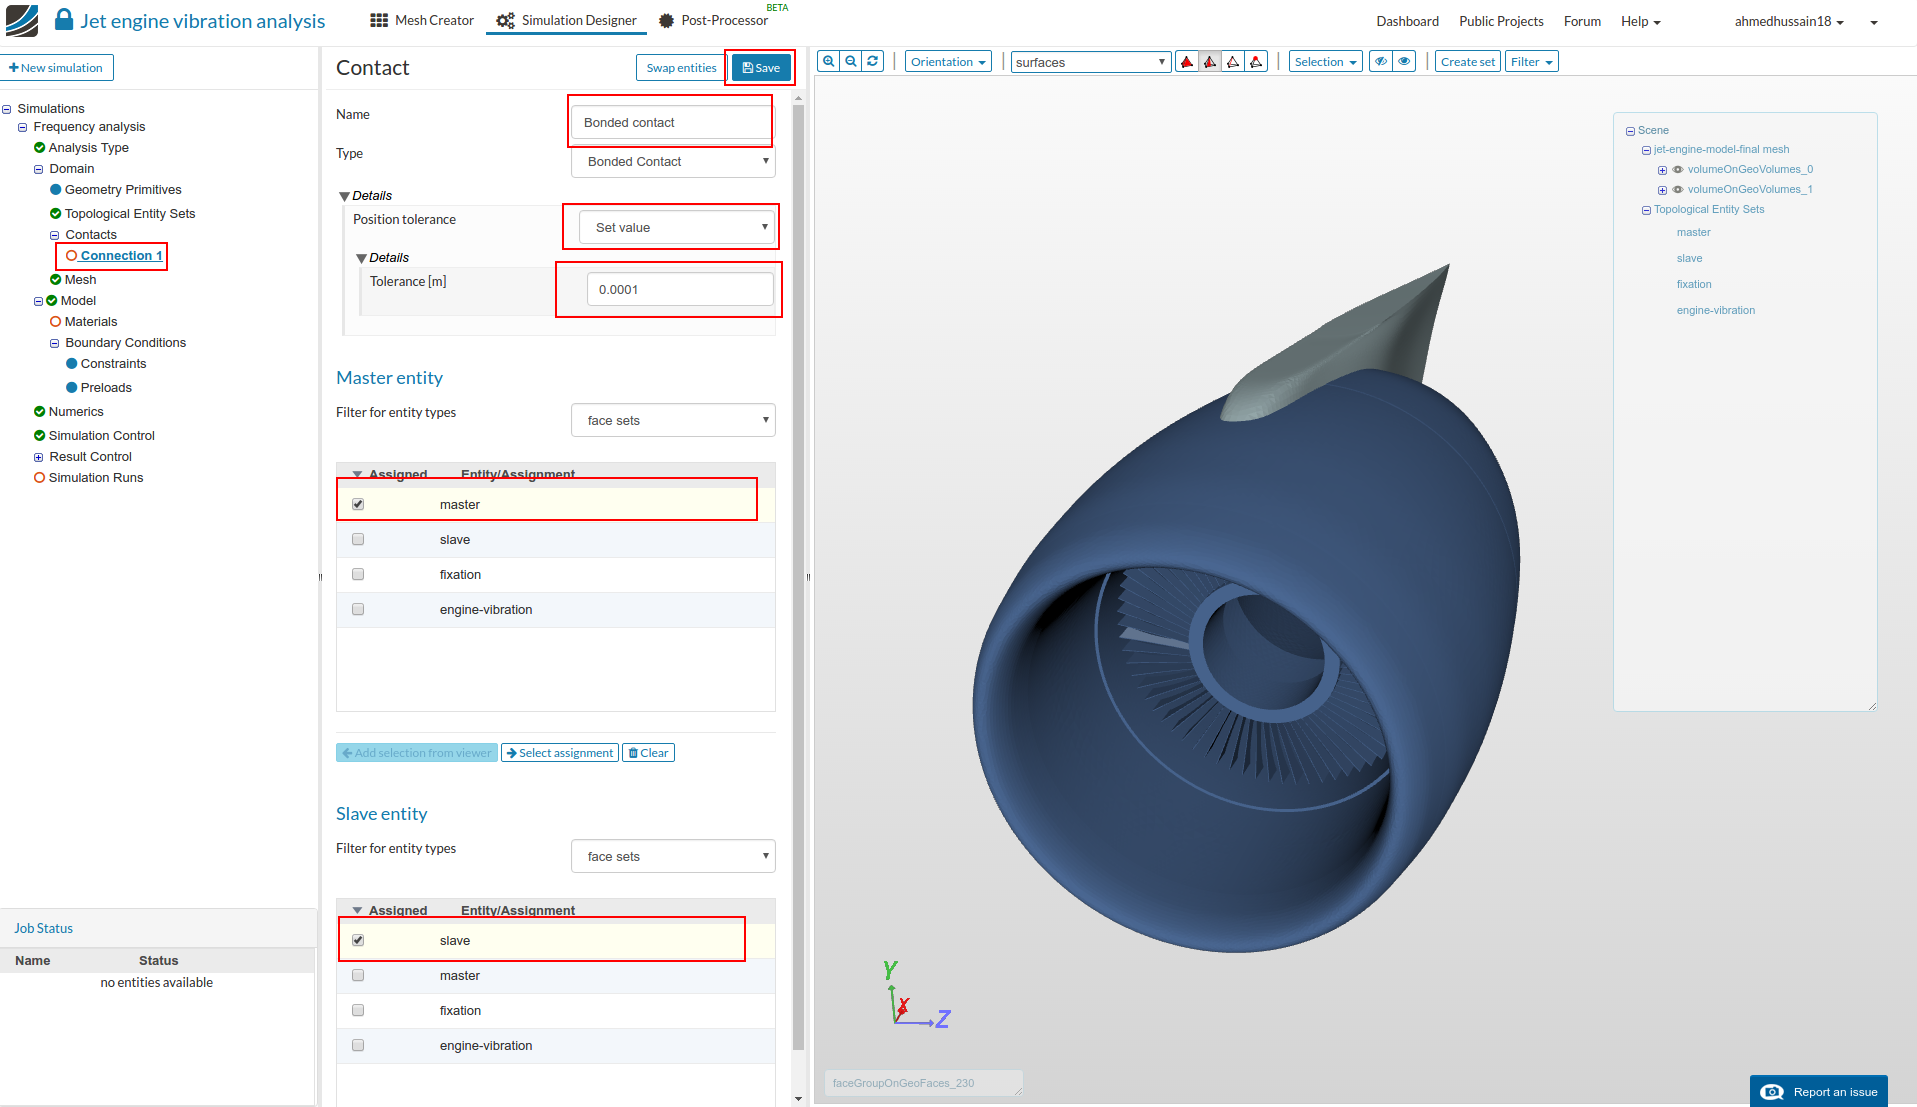
Task: Open the surfaces selection mode dropdown
Action: click(x=1090, y=62)
